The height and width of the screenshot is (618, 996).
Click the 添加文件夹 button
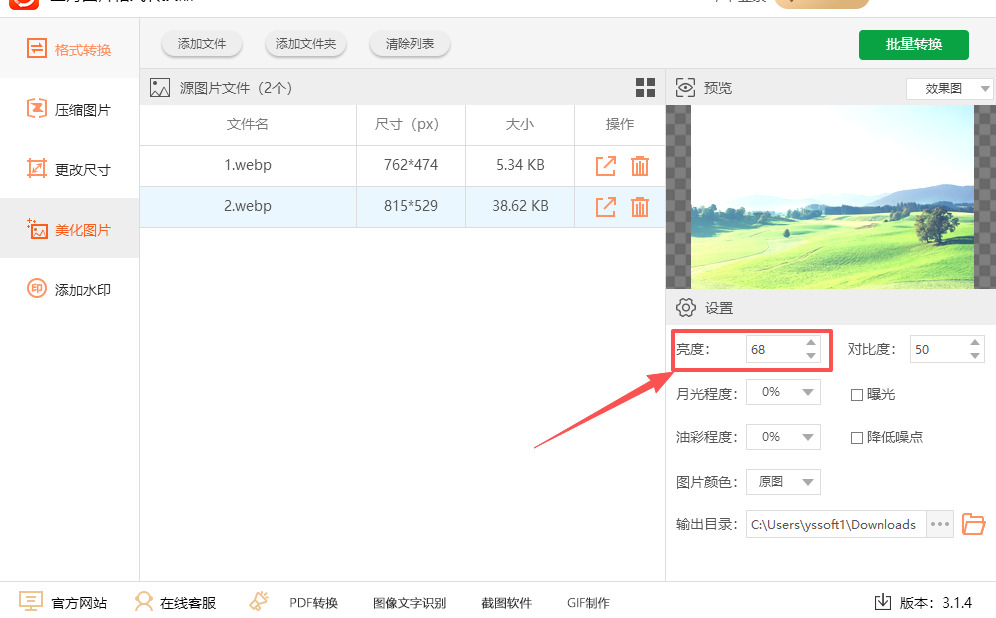[x=306, y=44]
